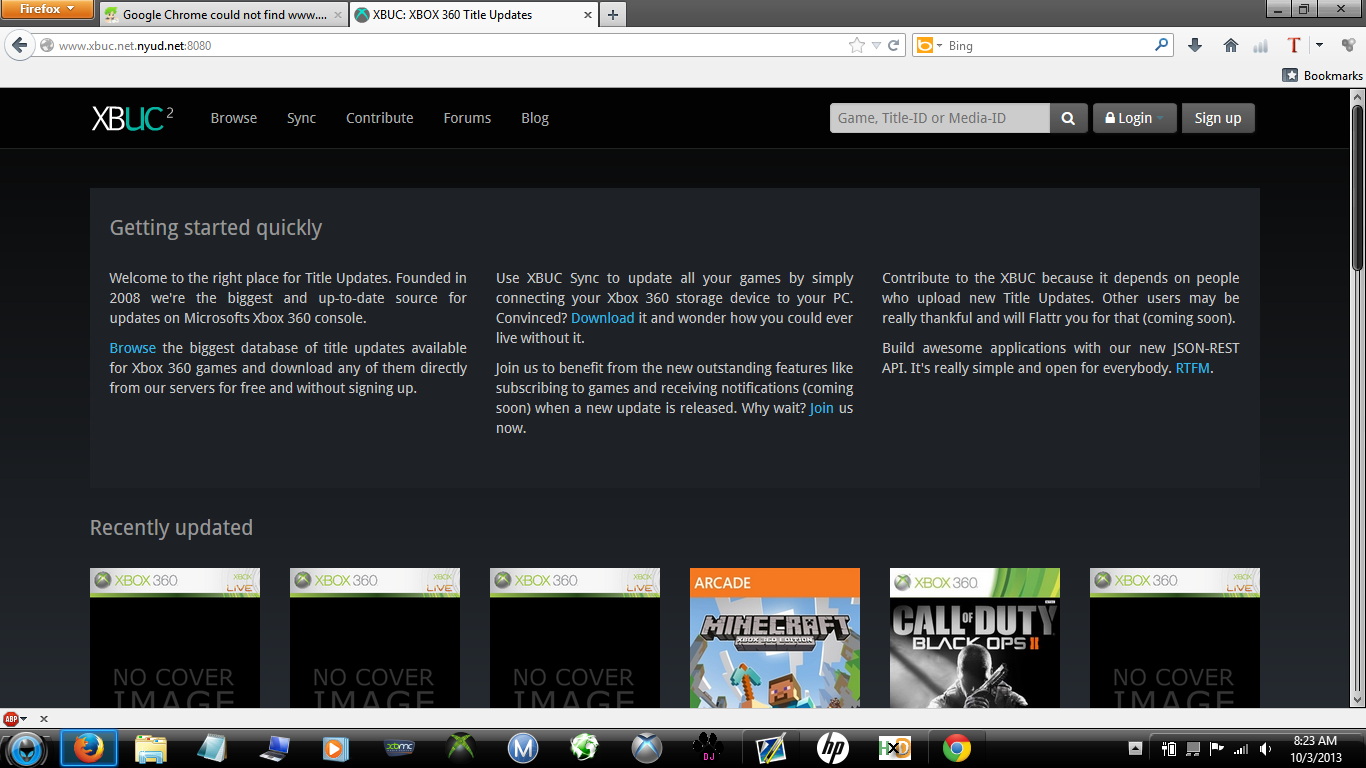
Task: Reload the page with refresh icon
Action: 893,45
